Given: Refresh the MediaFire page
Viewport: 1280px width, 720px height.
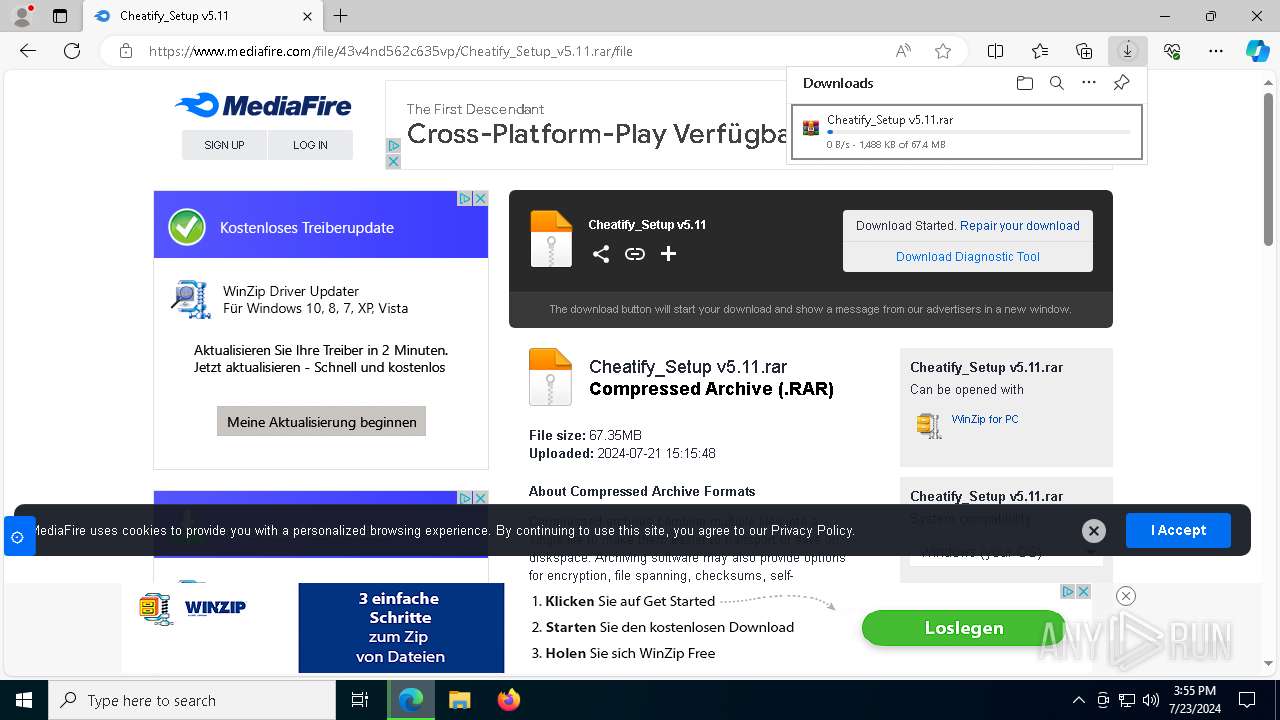Looking at the screenshot, I should [72, 51].
